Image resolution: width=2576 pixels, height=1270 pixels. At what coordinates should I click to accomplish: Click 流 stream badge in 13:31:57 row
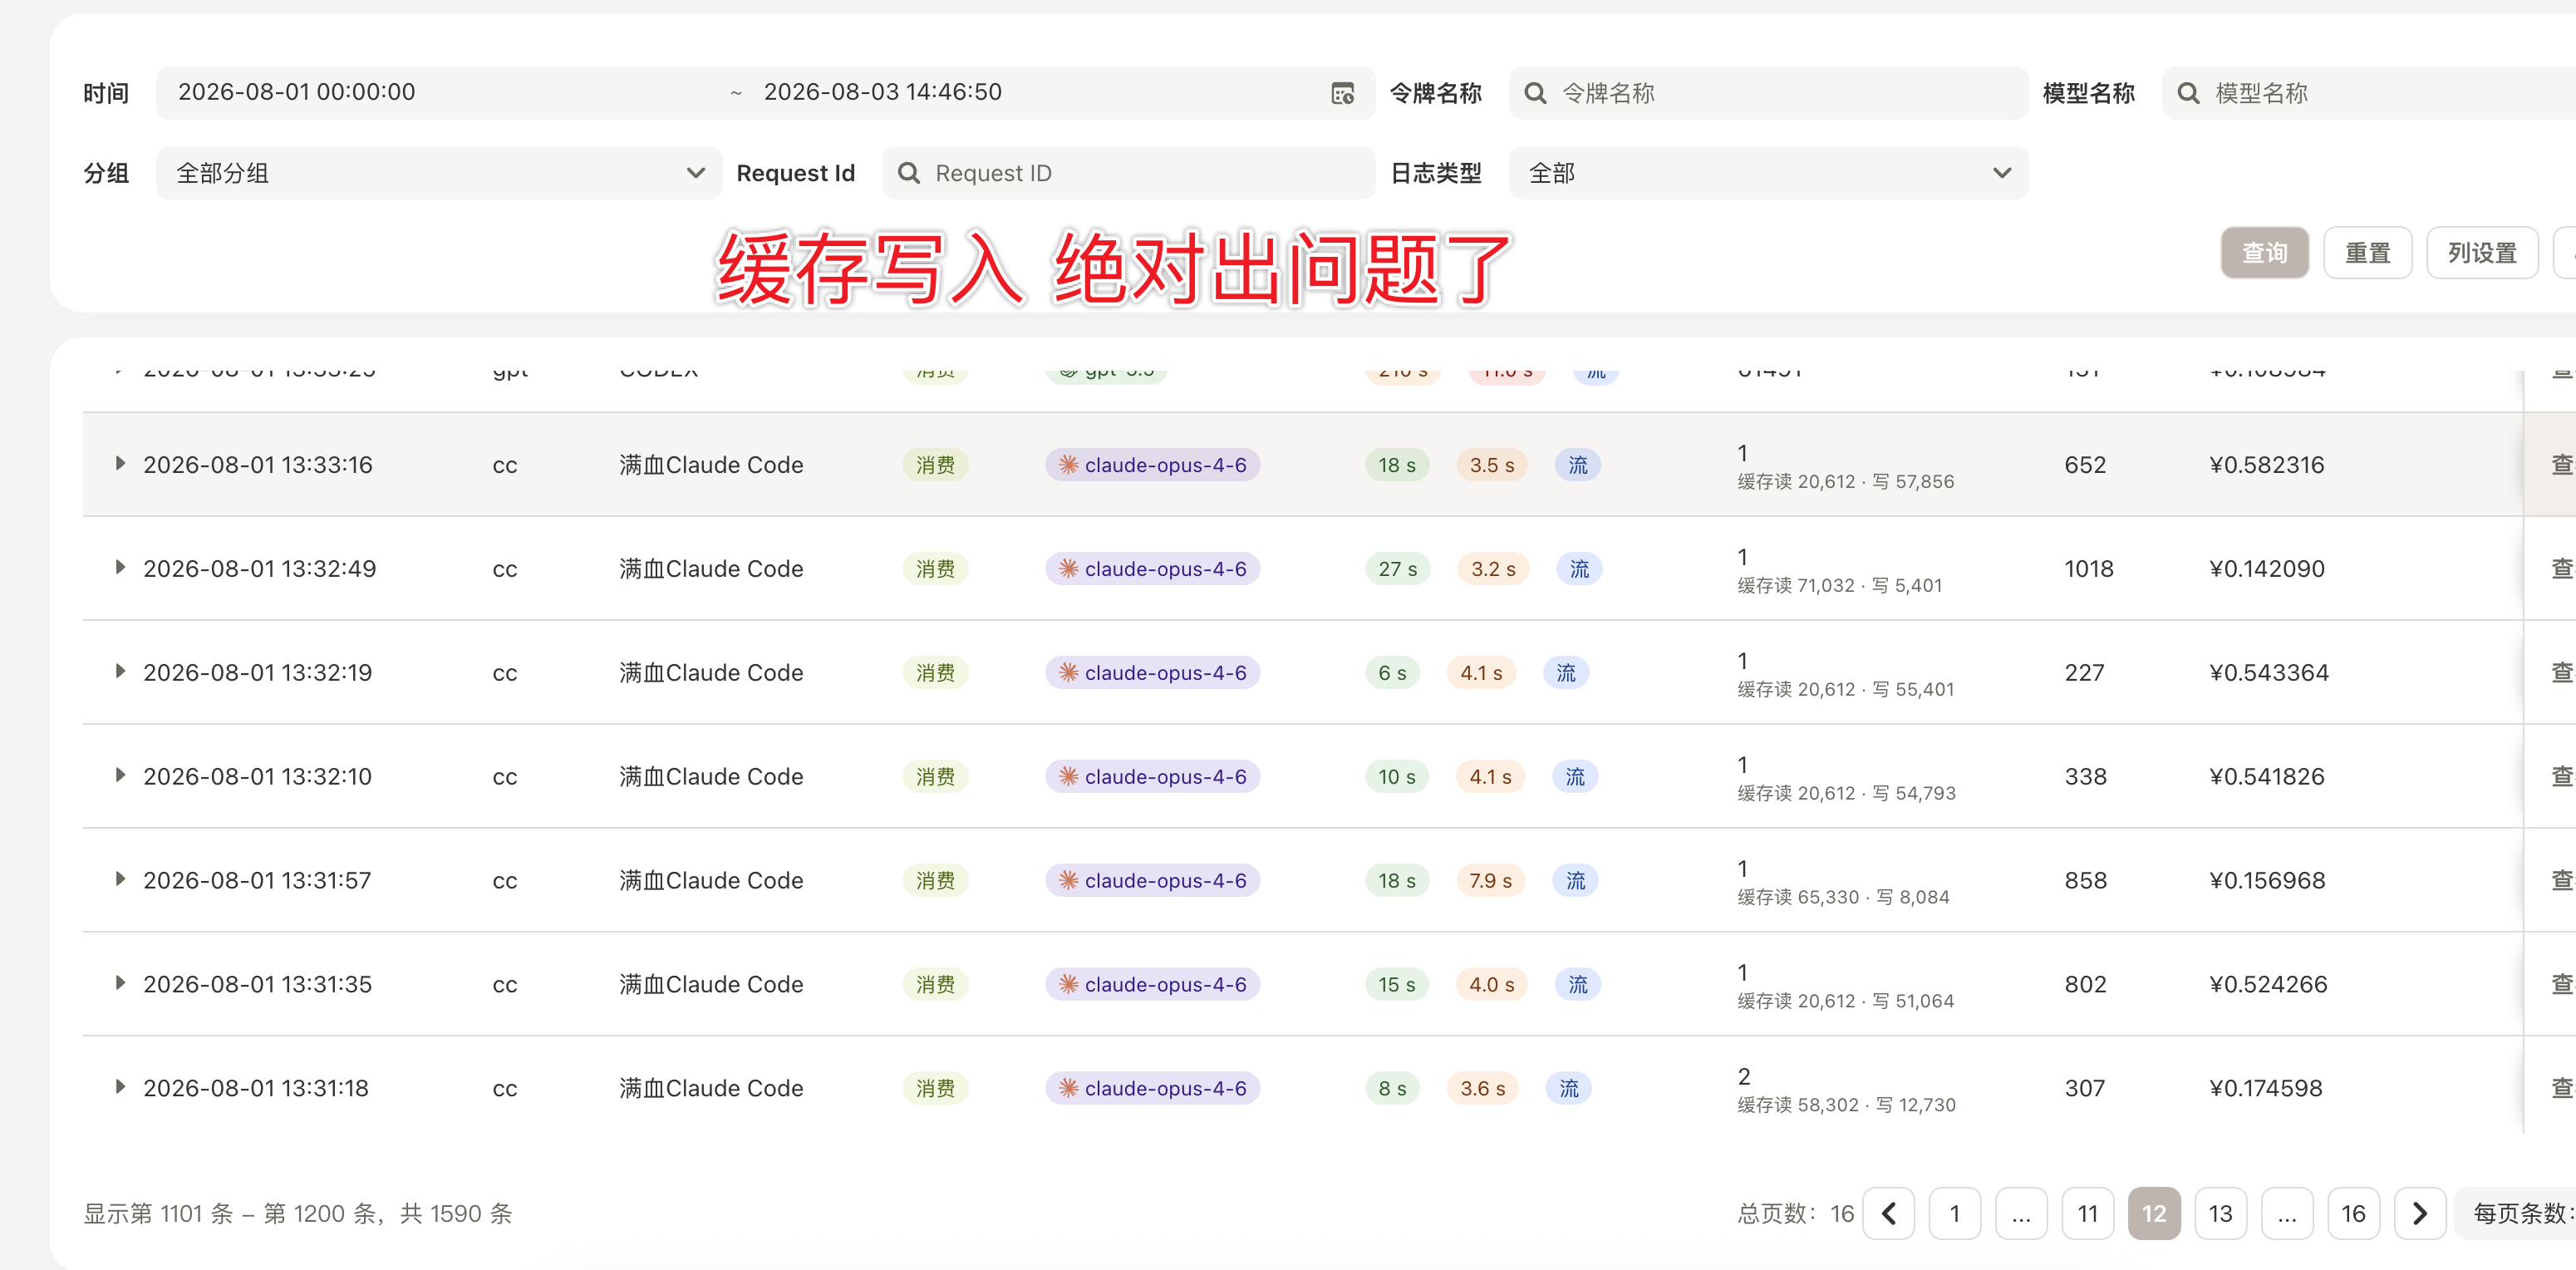1575,881
